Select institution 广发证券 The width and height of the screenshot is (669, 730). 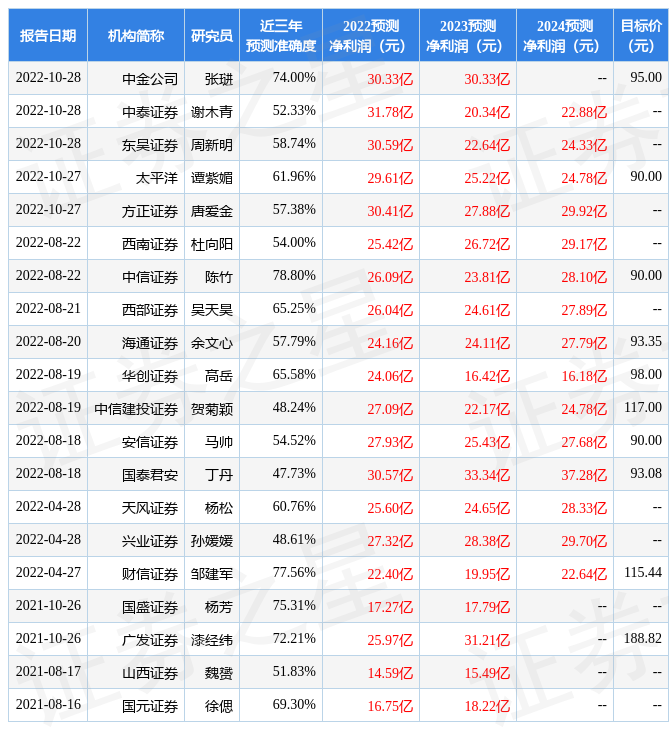(x=150, y=641)
